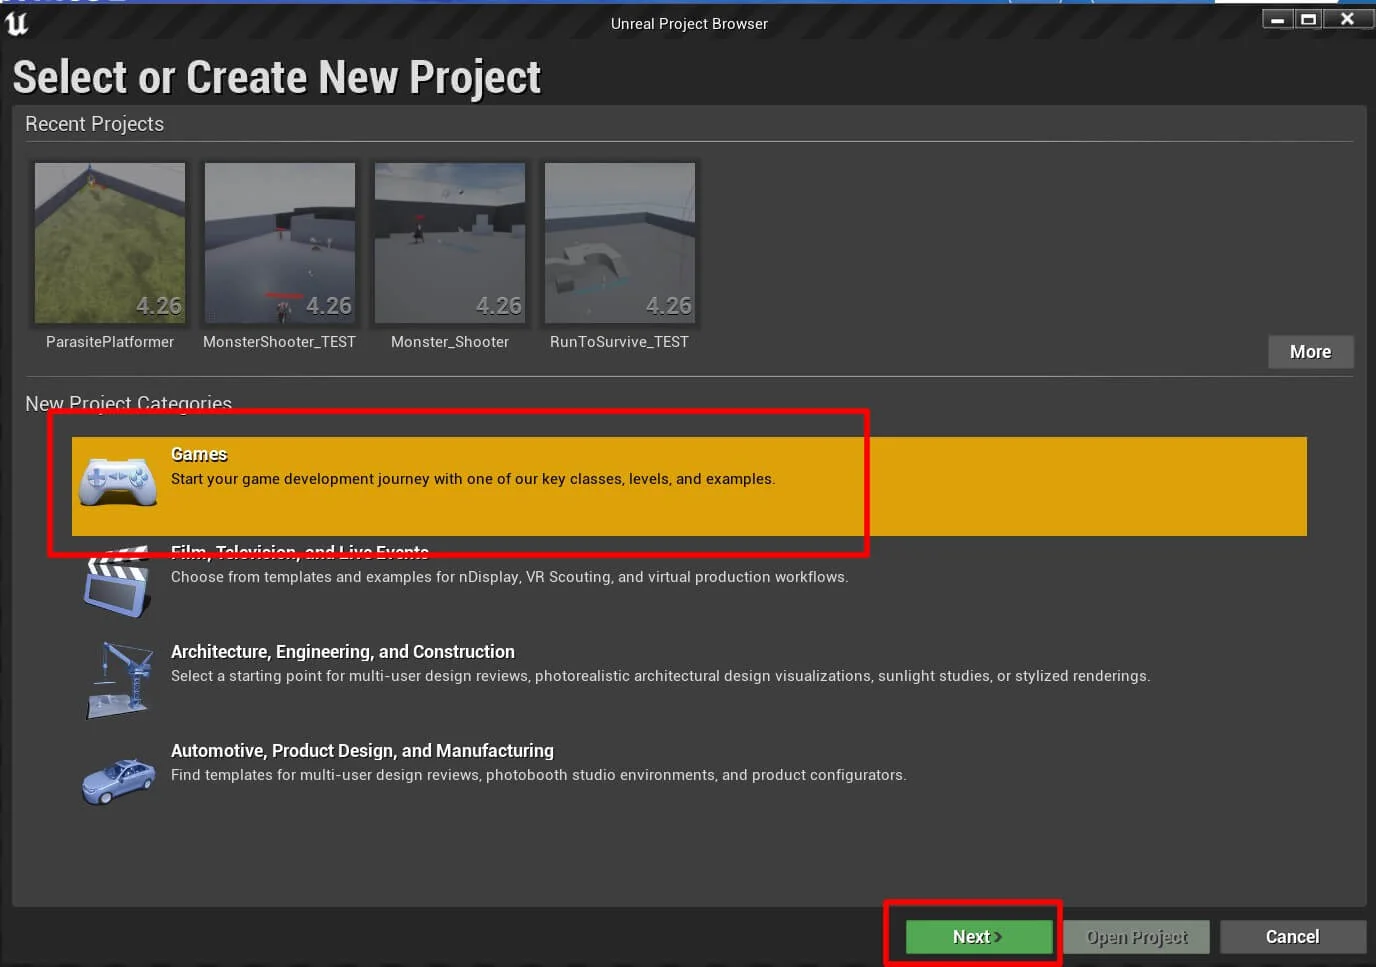1376x967 pixels.
Task: Minimize the Unreal Project Browser window
Action: point(1277,19)
